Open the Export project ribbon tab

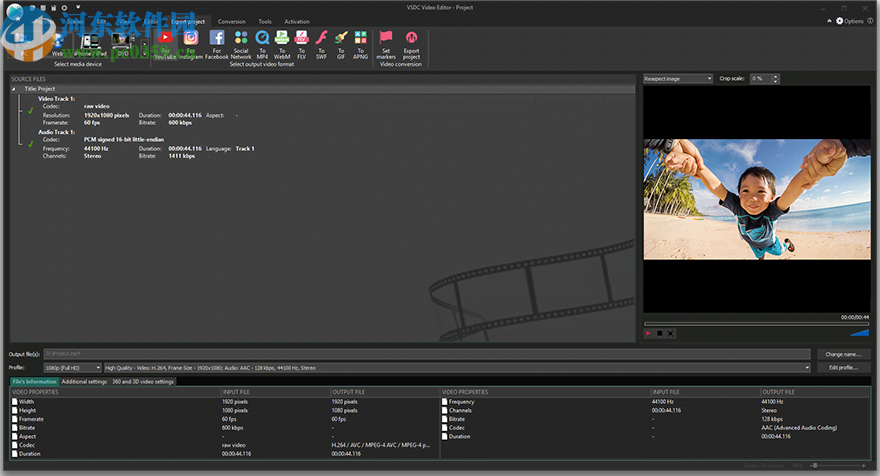(x=188, y=21)
